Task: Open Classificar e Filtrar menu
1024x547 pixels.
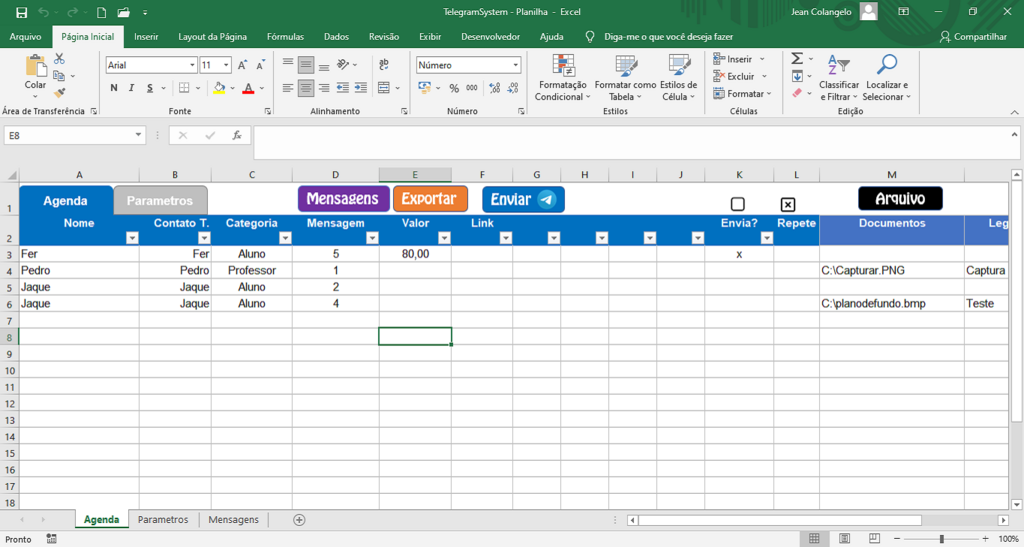Action: tap(839, 78)
